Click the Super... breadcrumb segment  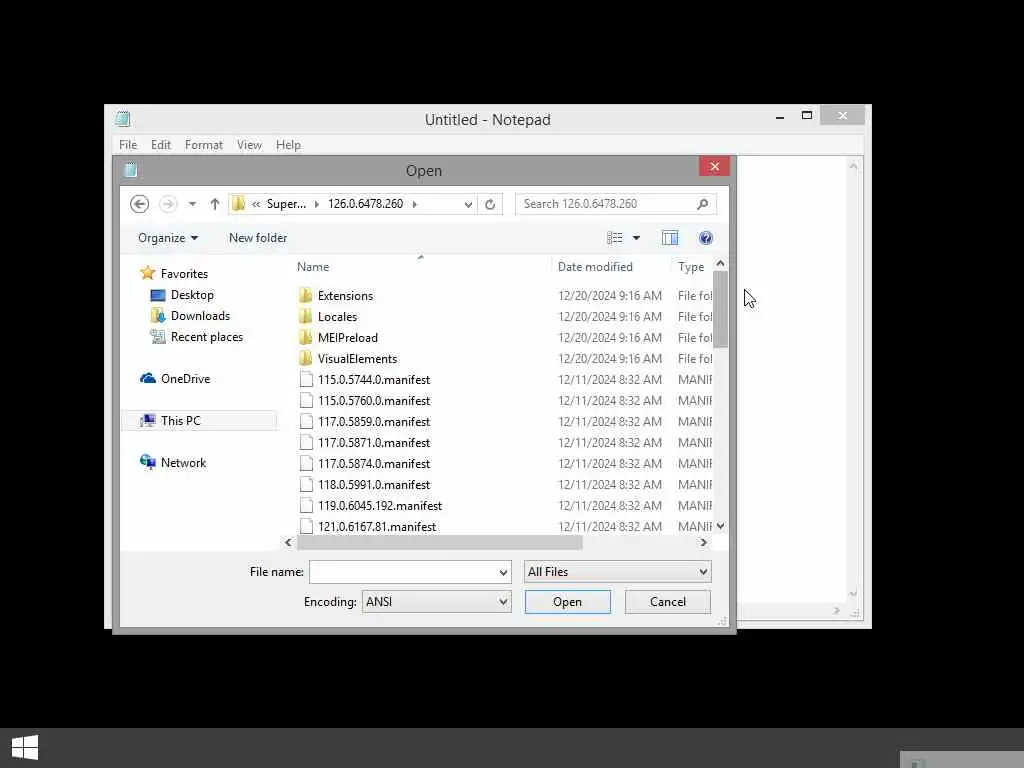(x=286, y=204)
